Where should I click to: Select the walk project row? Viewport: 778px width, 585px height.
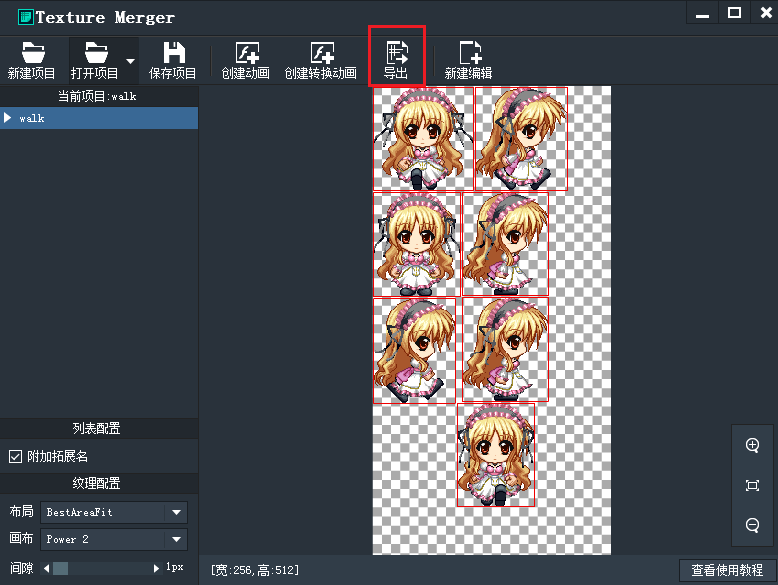pos(99,118)
